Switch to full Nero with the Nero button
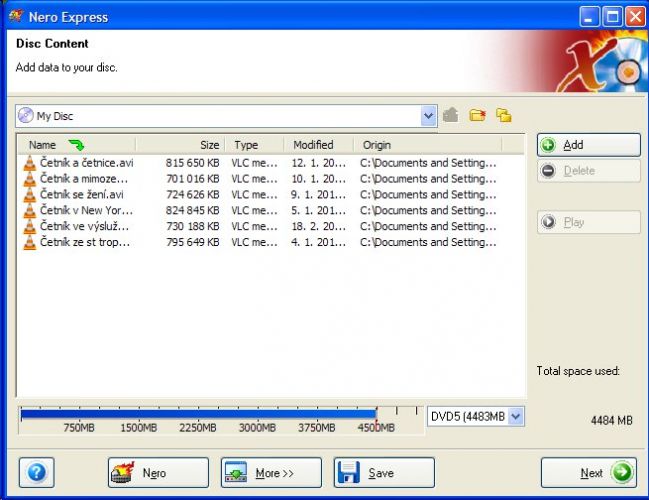This screenshot has height=500, width=649. point(159,472)
